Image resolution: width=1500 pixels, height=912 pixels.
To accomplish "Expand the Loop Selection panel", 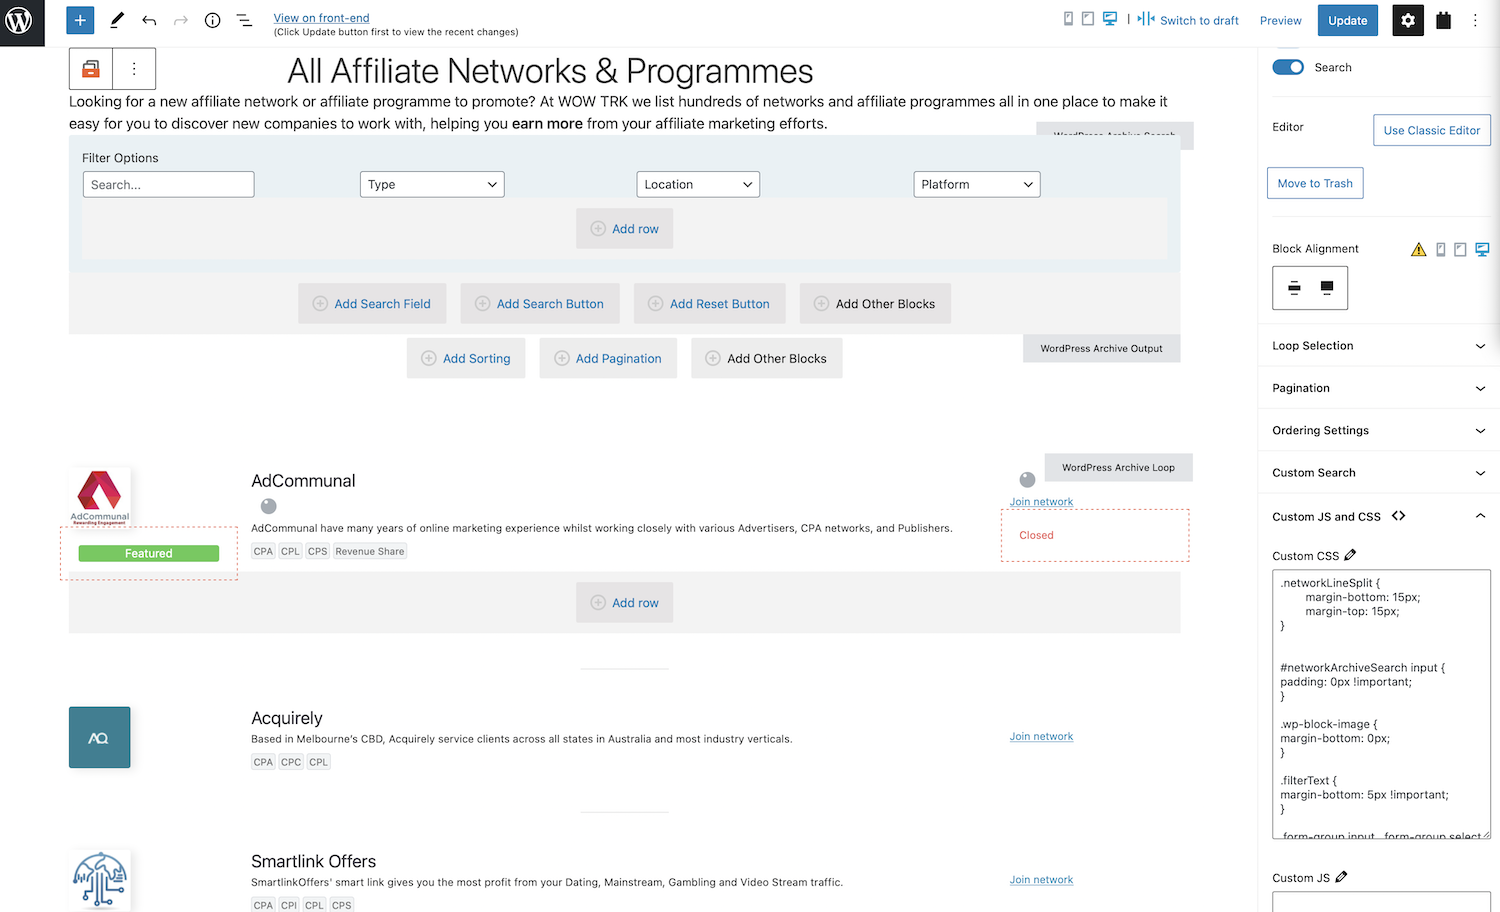I will 1378,346.
